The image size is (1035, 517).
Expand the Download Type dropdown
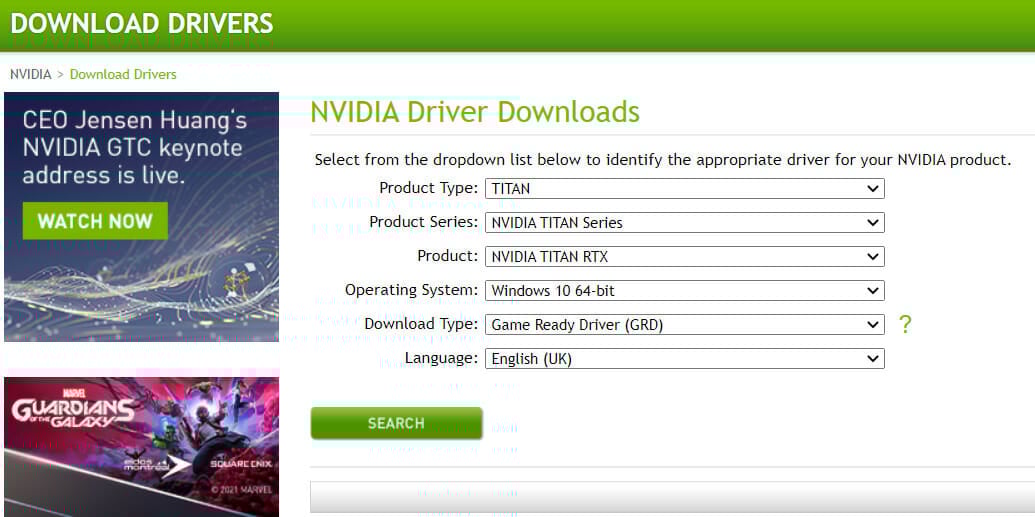pos(684,325)
